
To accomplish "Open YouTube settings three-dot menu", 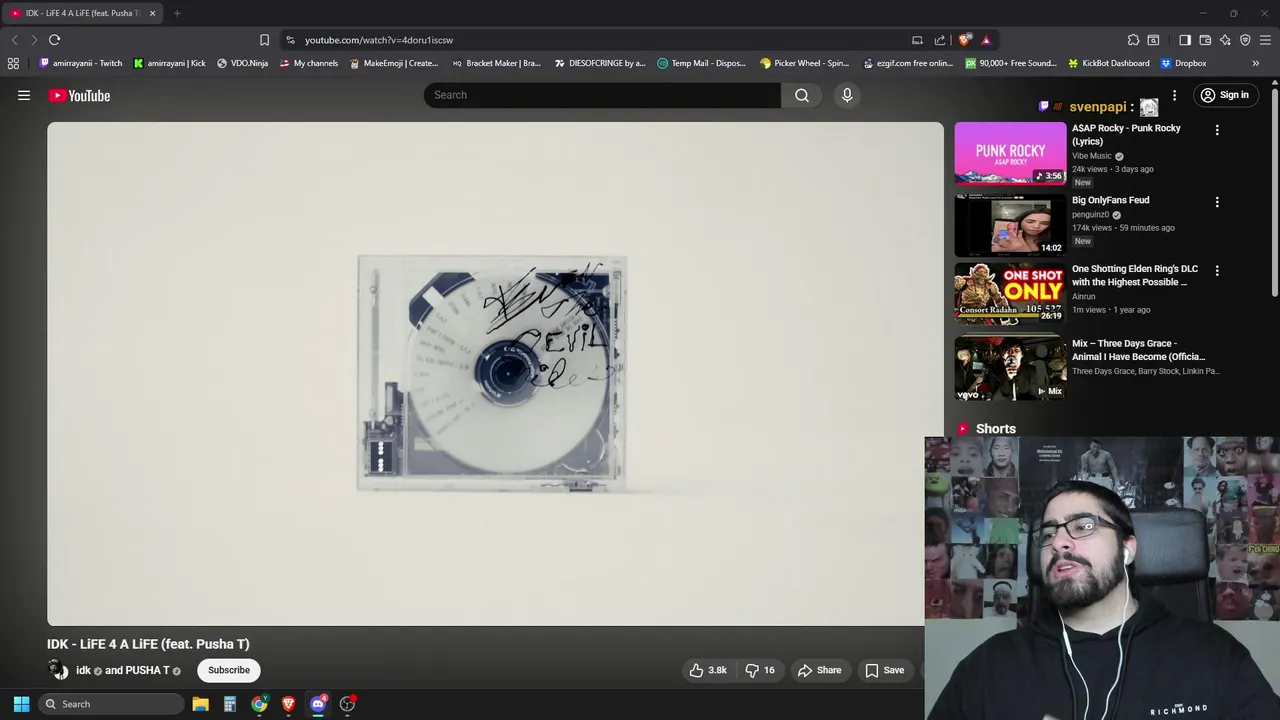I will pos(1175,95).
